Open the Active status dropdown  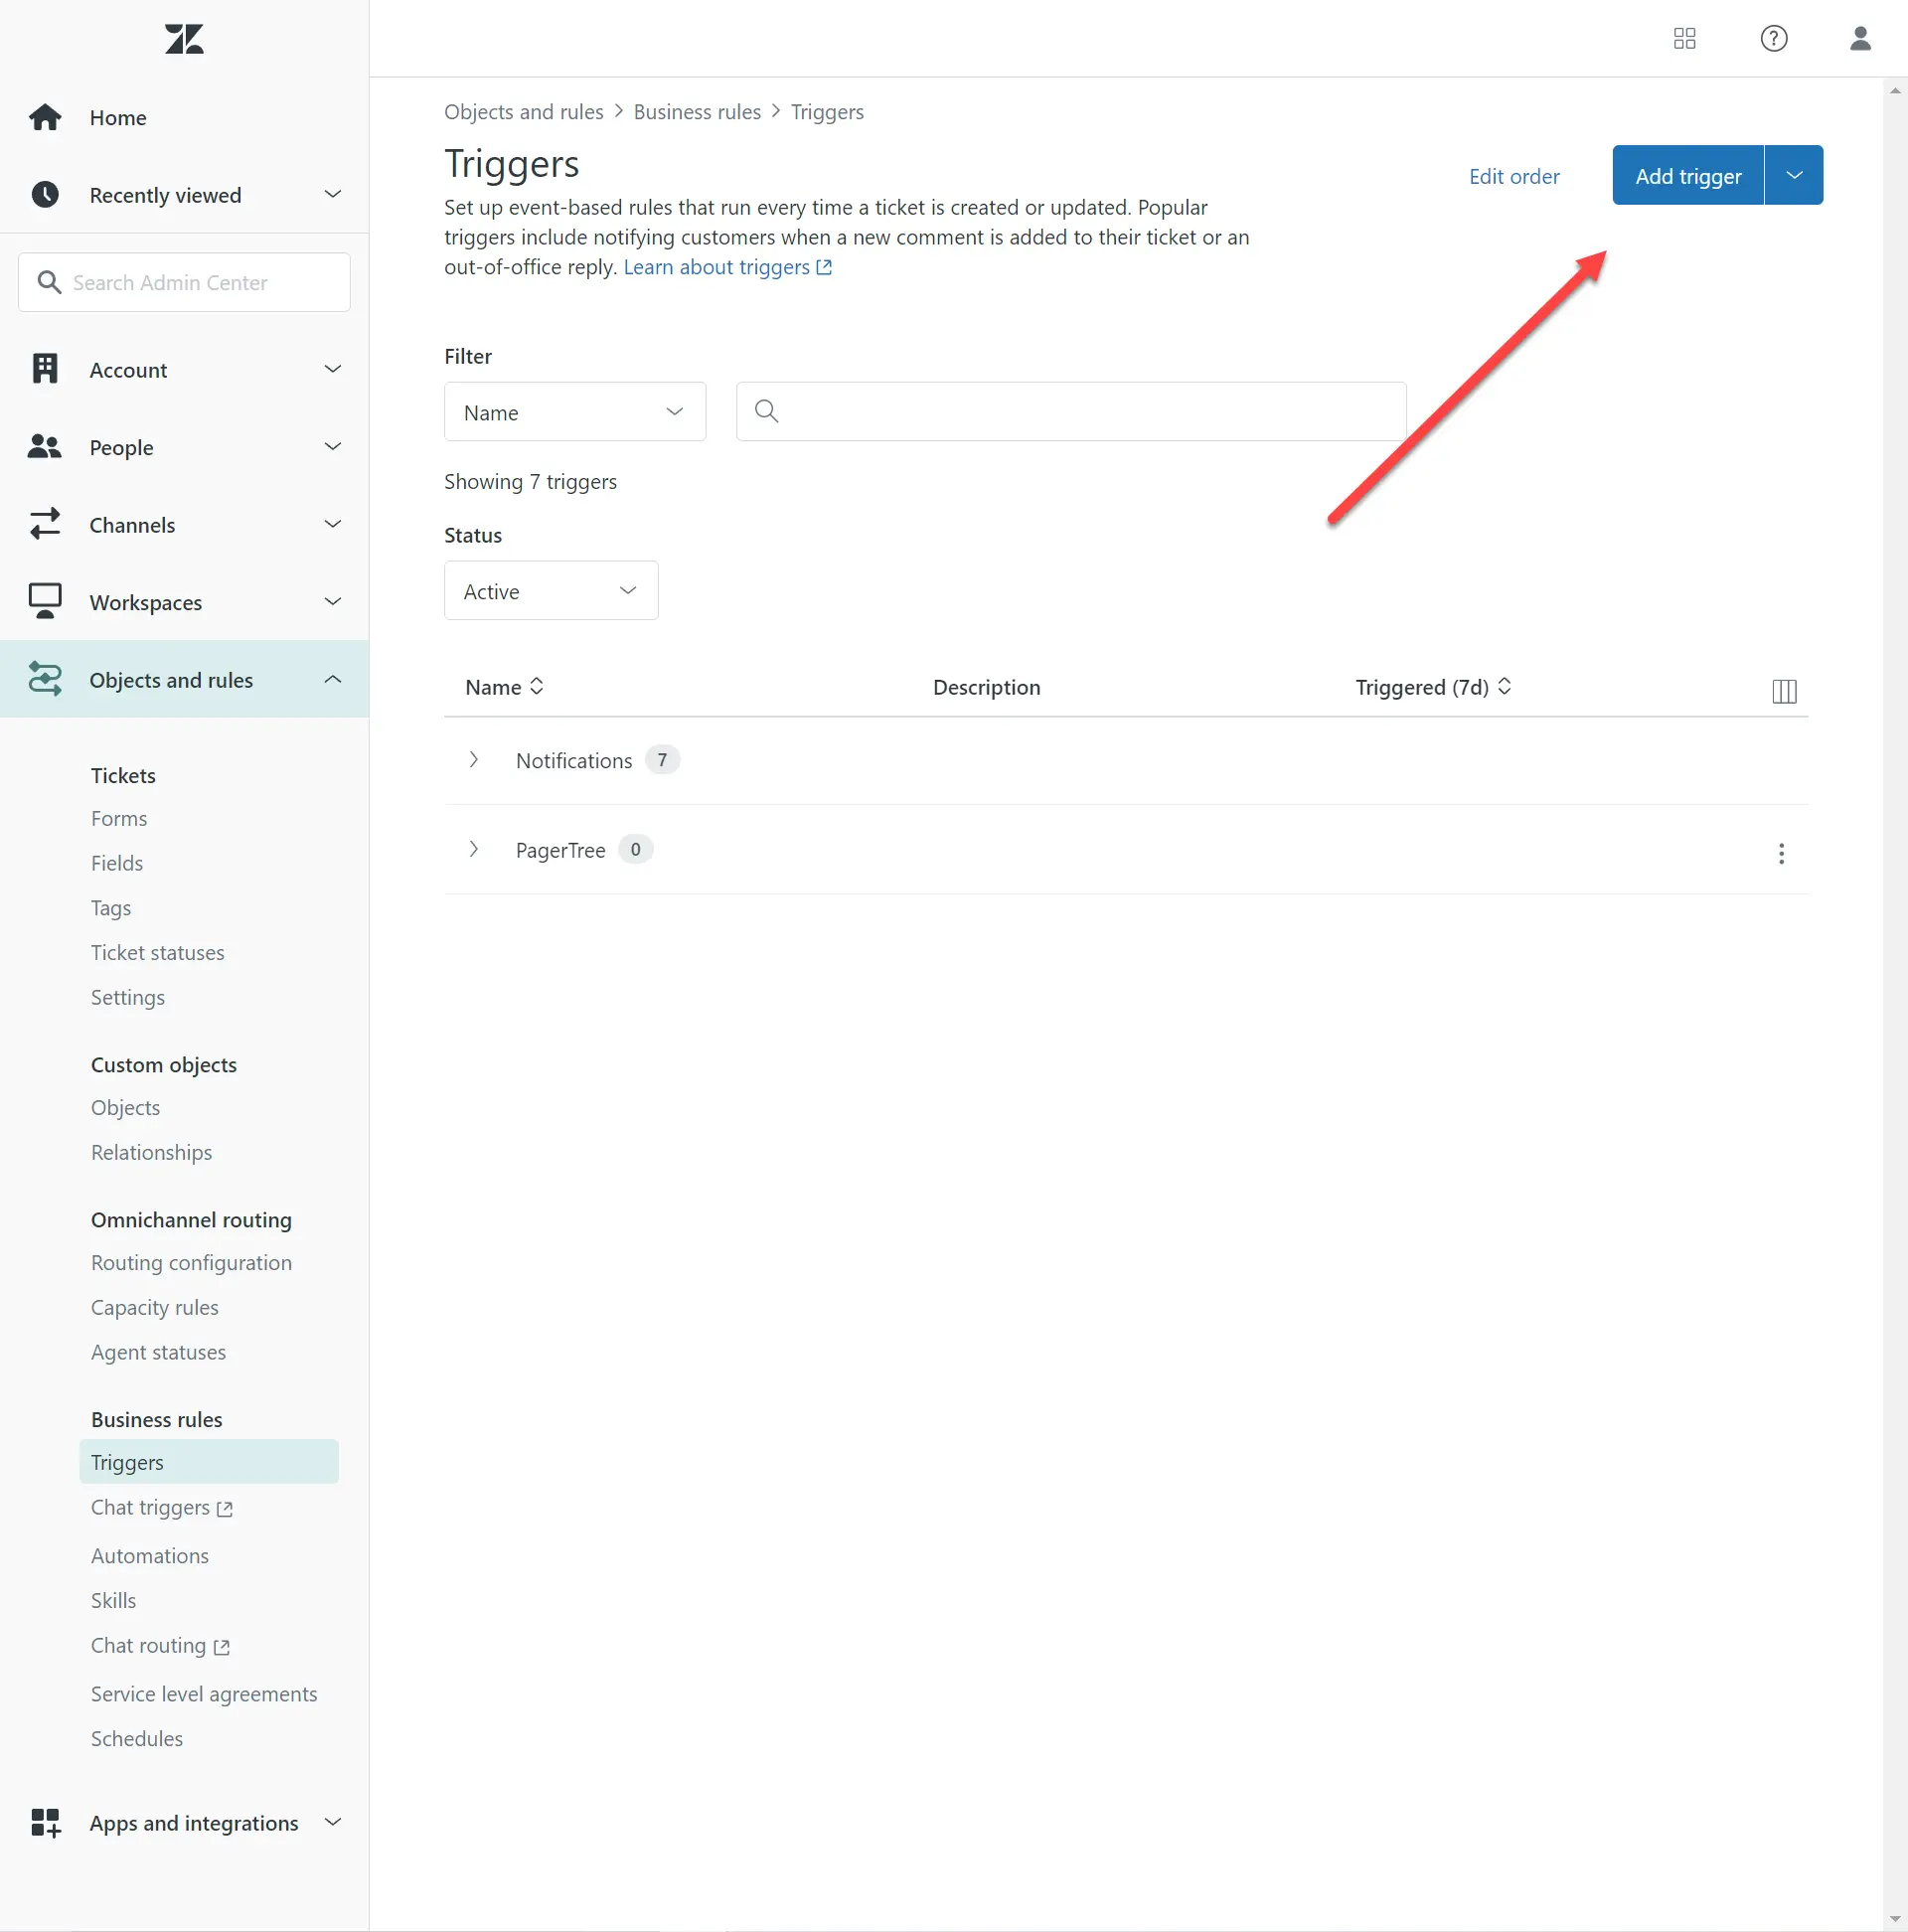click(550, 591)
